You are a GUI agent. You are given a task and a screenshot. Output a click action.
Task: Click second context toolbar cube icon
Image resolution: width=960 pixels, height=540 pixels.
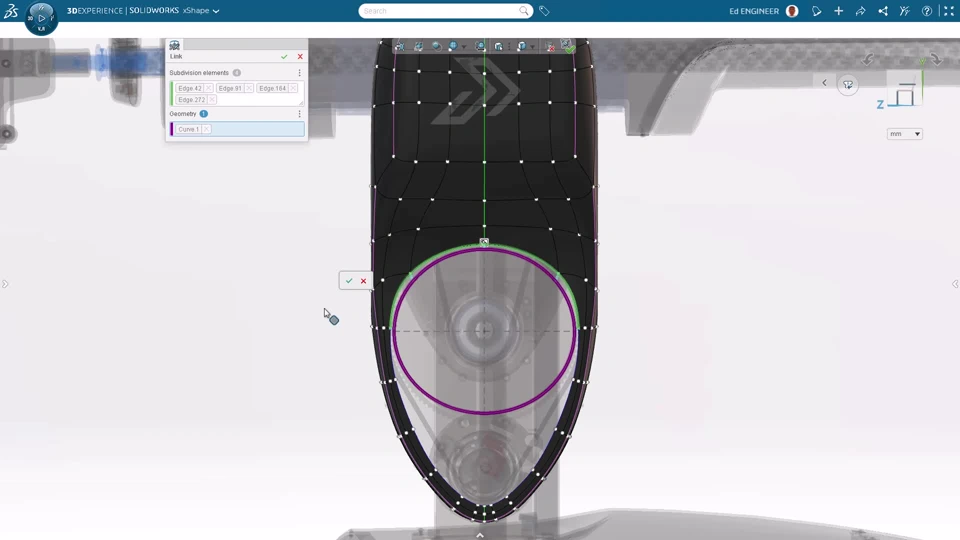pos(418,47)
